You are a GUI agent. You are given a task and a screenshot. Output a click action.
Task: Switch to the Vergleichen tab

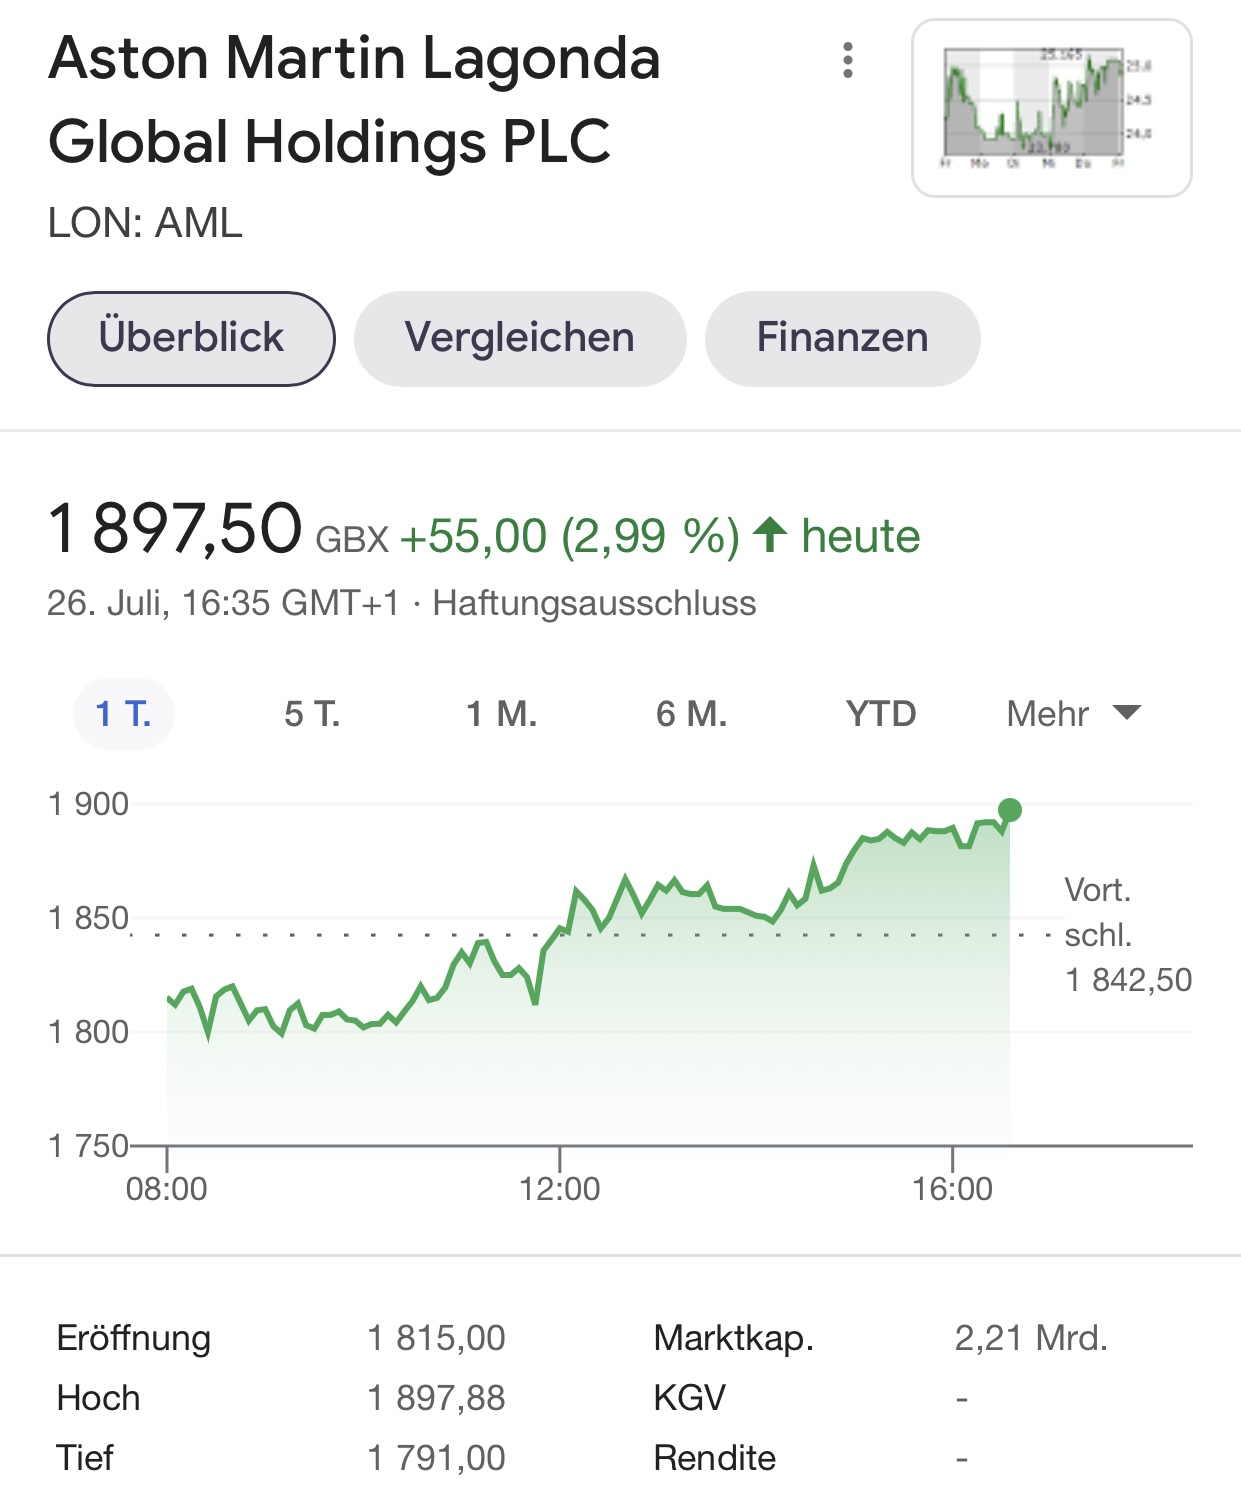[520, 338]
